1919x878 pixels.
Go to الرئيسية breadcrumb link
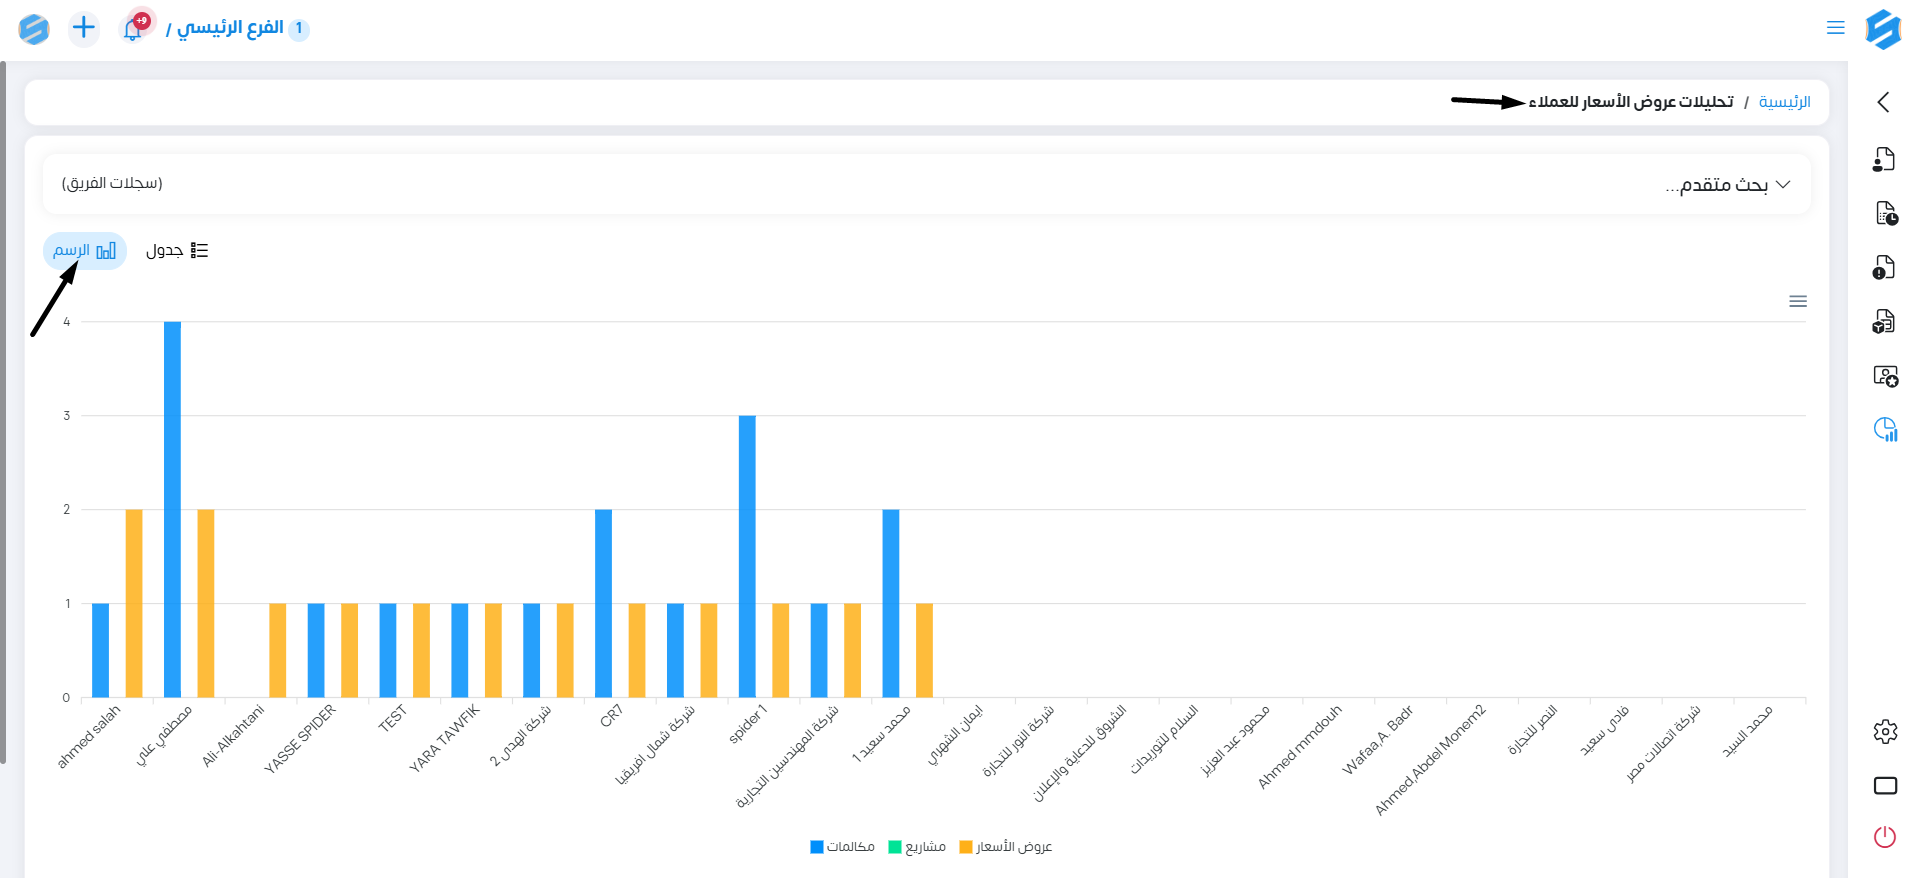(x=1784, y=102)
